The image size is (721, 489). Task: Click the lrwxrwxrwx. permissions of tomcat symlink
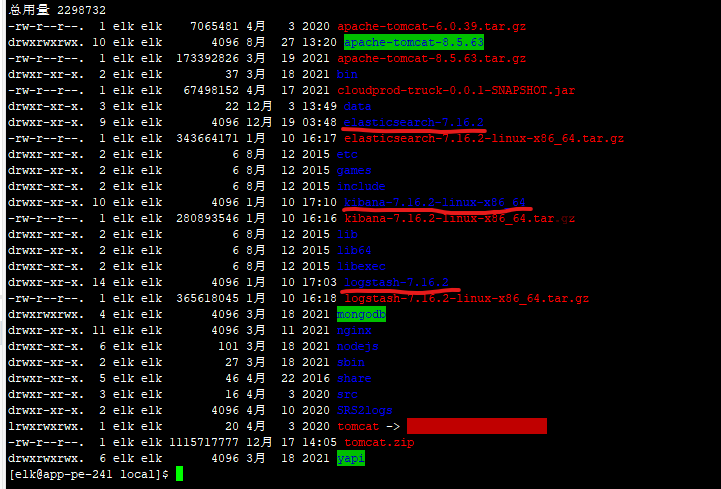(x=46, y=426)
